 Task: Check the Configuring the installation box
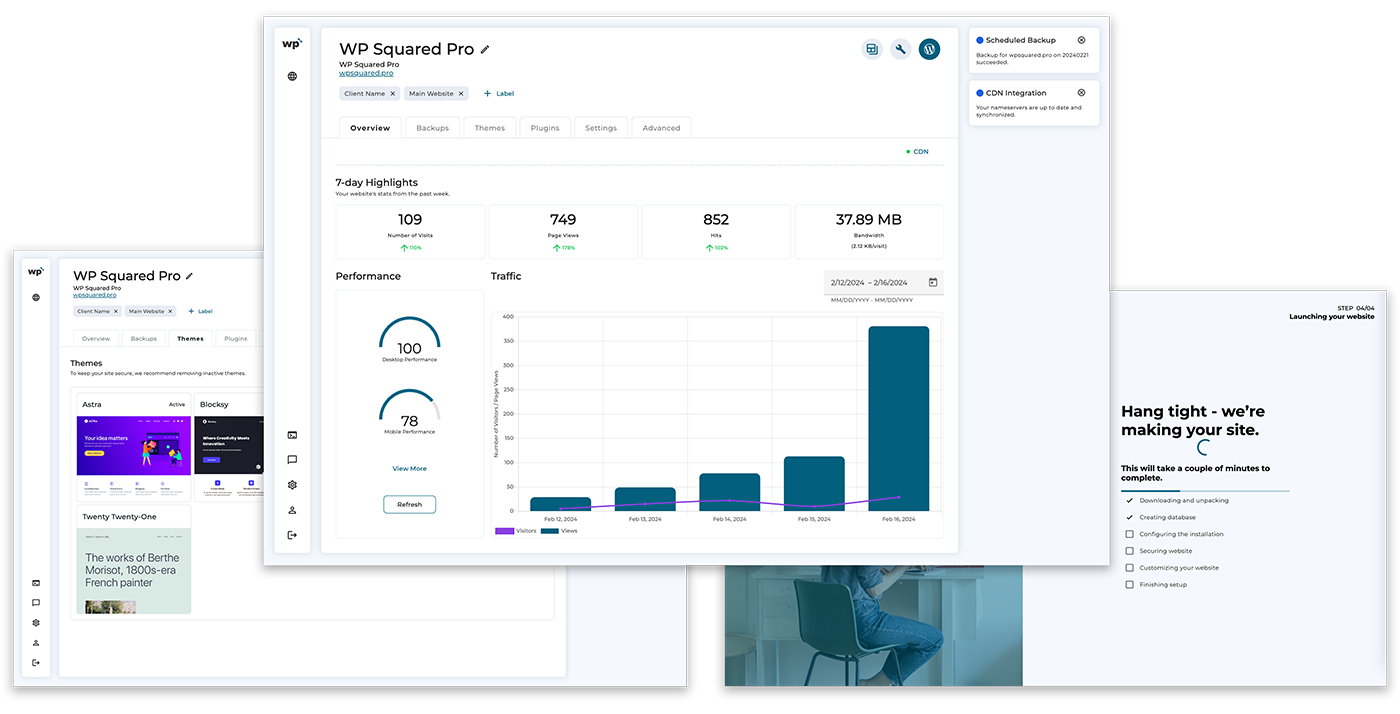click(x=1130, y=534)
